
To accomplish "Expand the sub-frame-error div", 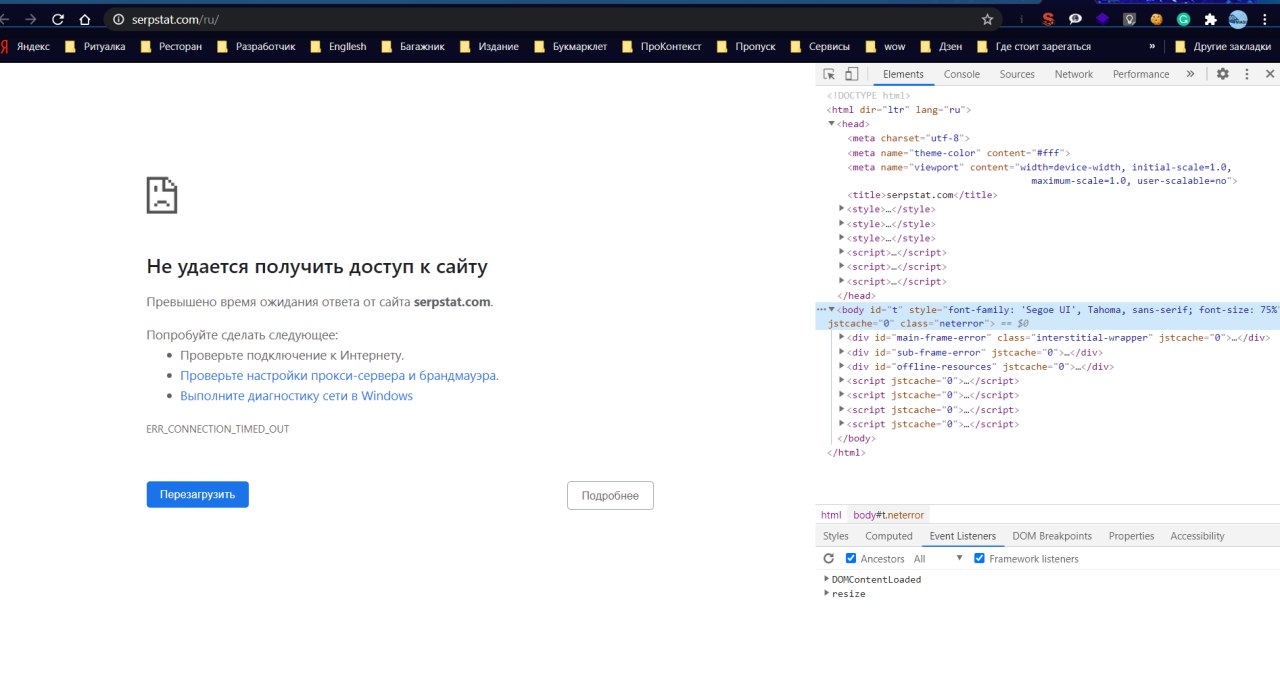I will [x=842, y=352].
